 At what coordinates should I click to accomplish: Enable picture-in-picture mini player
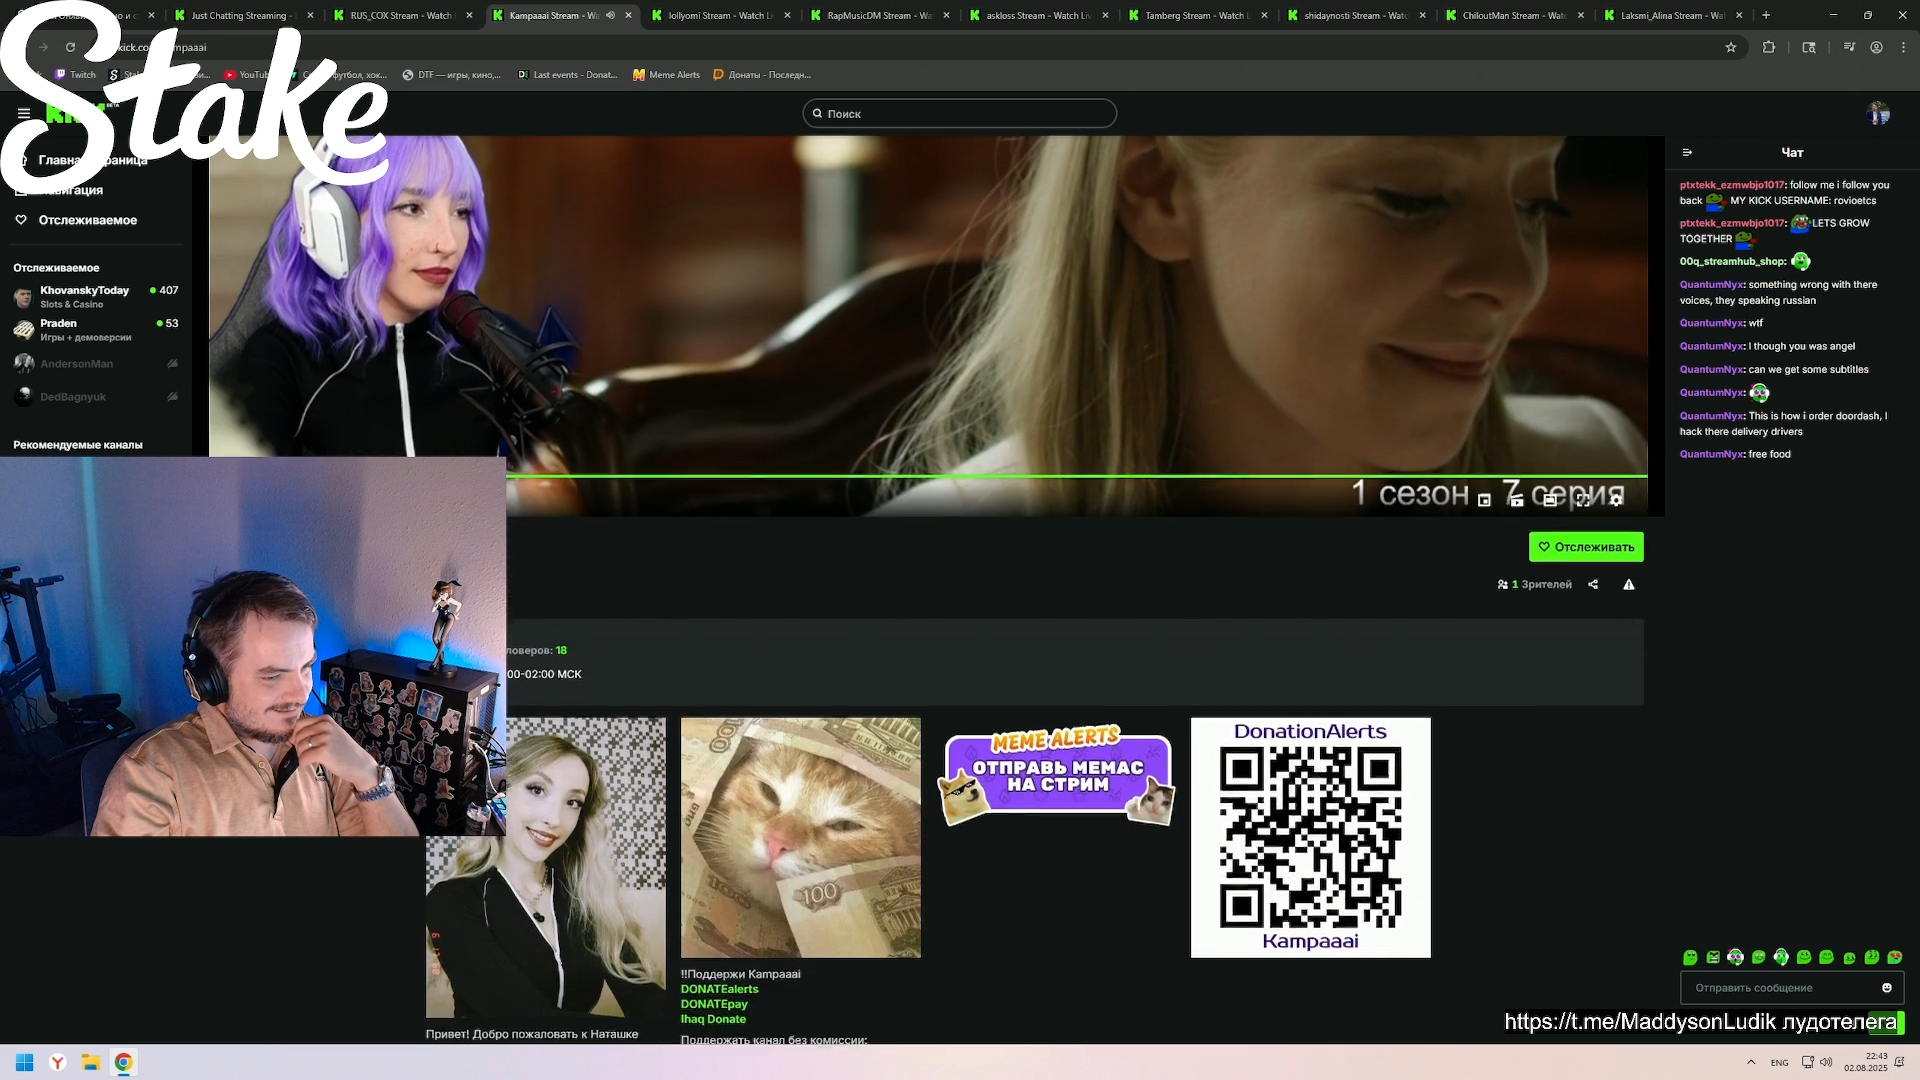click(1484, 500)
